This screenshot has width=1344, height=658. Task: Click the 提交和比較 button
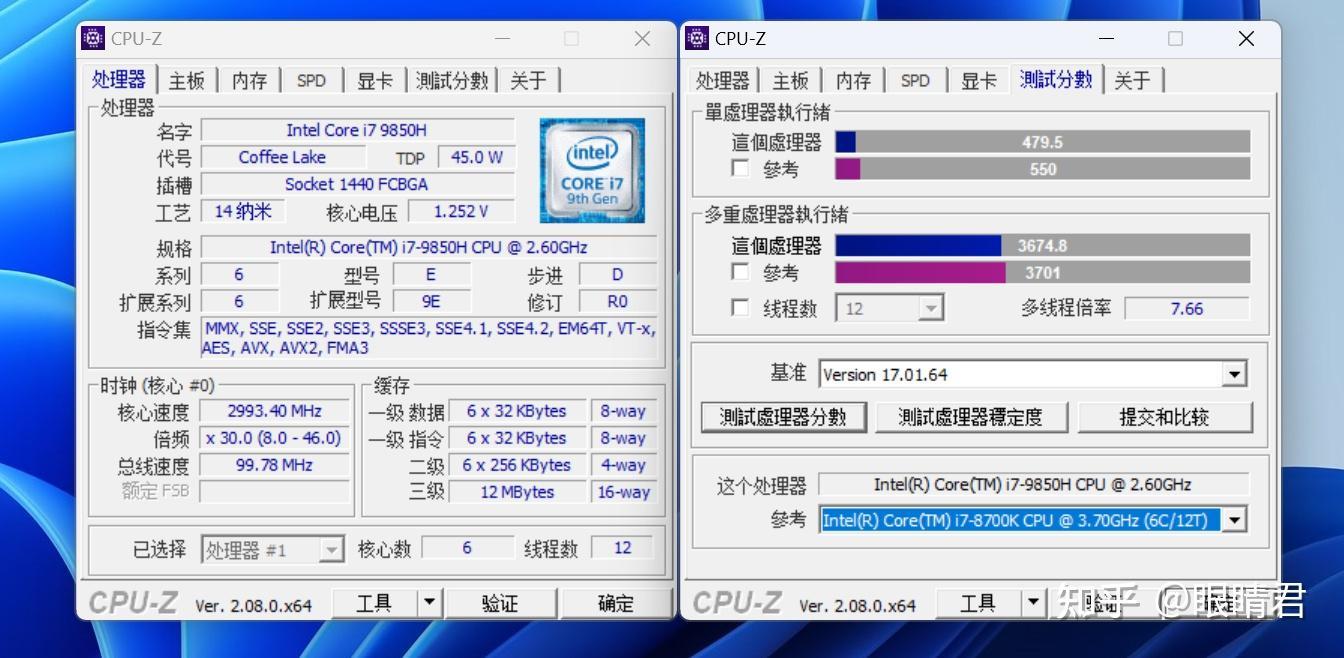(1164, 417)
